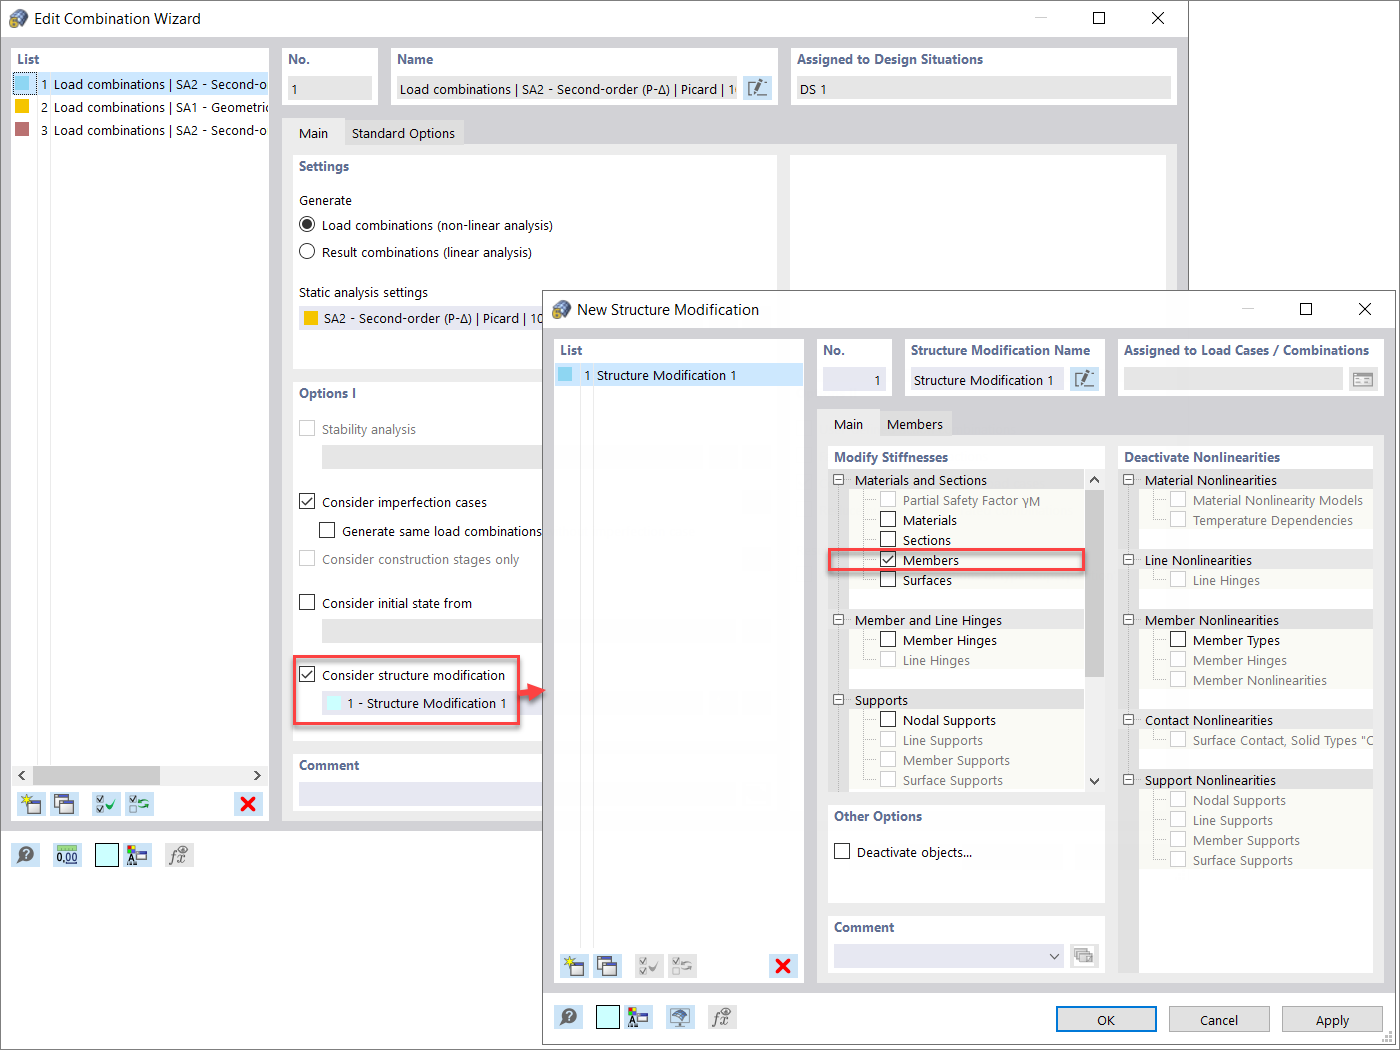This screenshot has width=1400, height=1050.
Task: Enable Consider initial state from checkbox
Action: point(307,602)
